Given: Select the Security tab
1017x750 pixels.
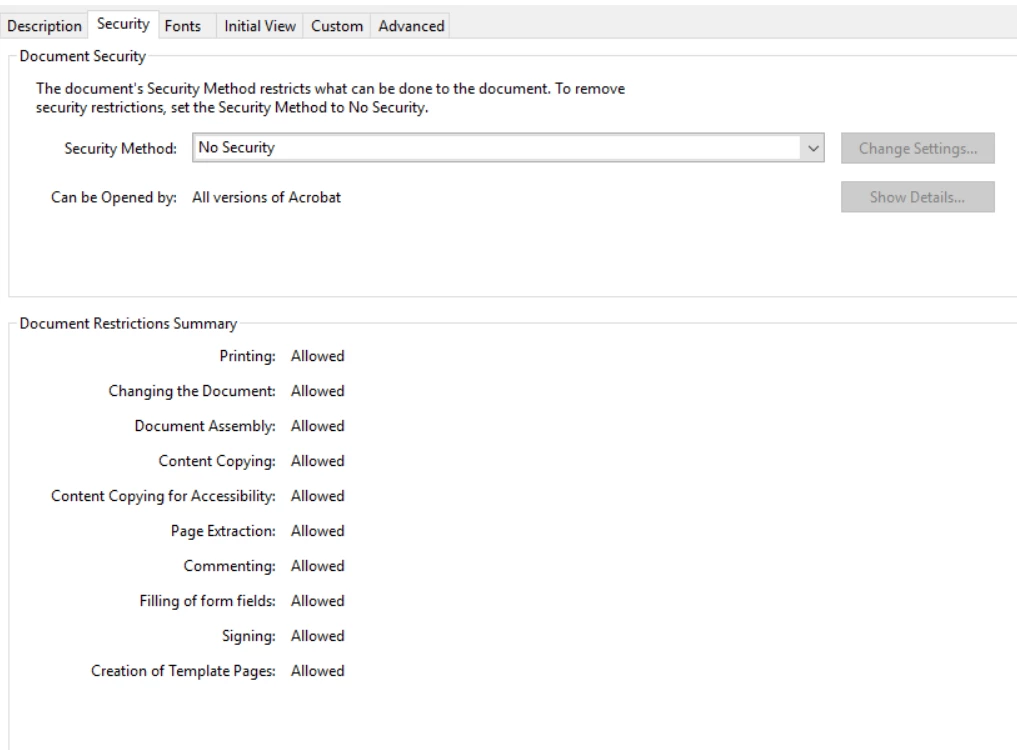Looking at the screenshot, I should pos(123,24).
